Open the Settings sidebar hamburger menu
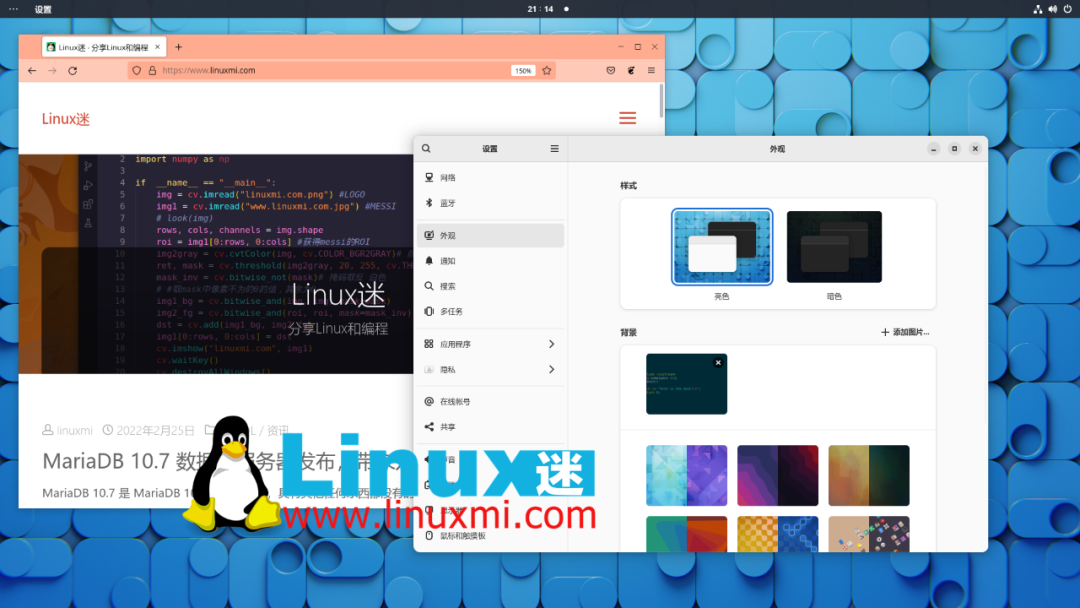 (x=554, y=149)
